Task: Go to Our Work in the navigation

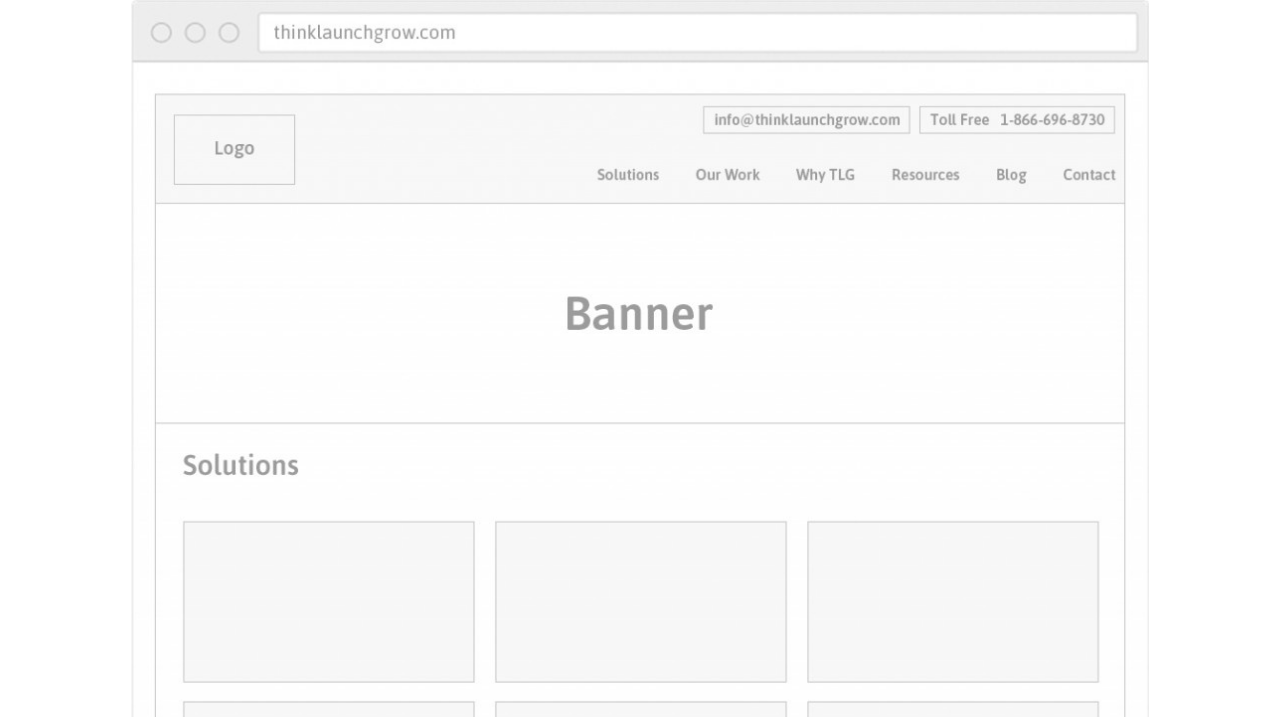Action: 727,175
